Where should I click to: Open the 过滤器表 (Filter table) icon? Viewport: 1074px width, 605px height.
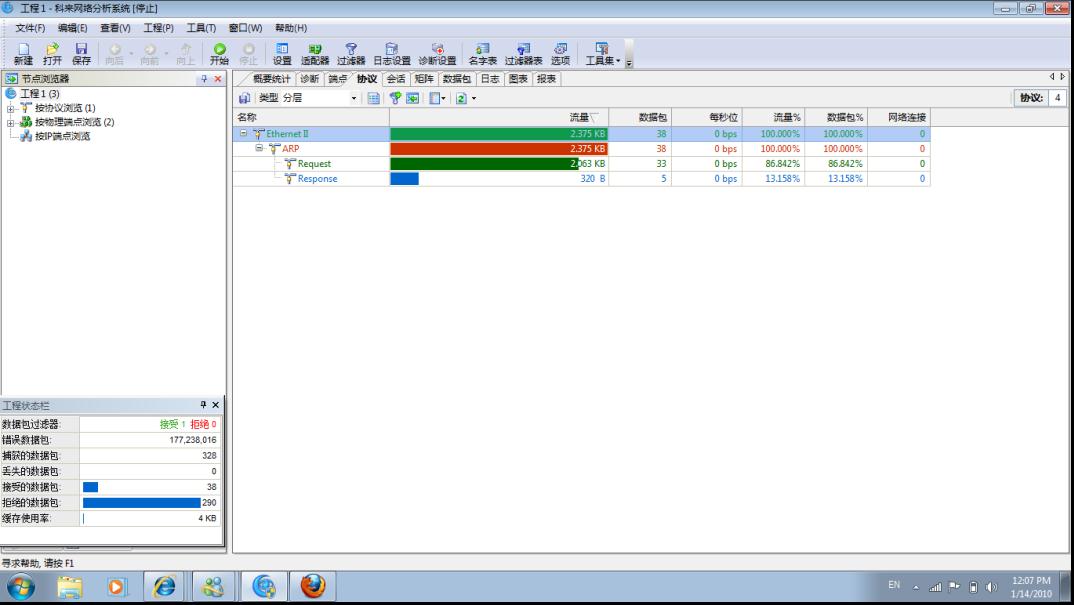[x=523, y=54]
